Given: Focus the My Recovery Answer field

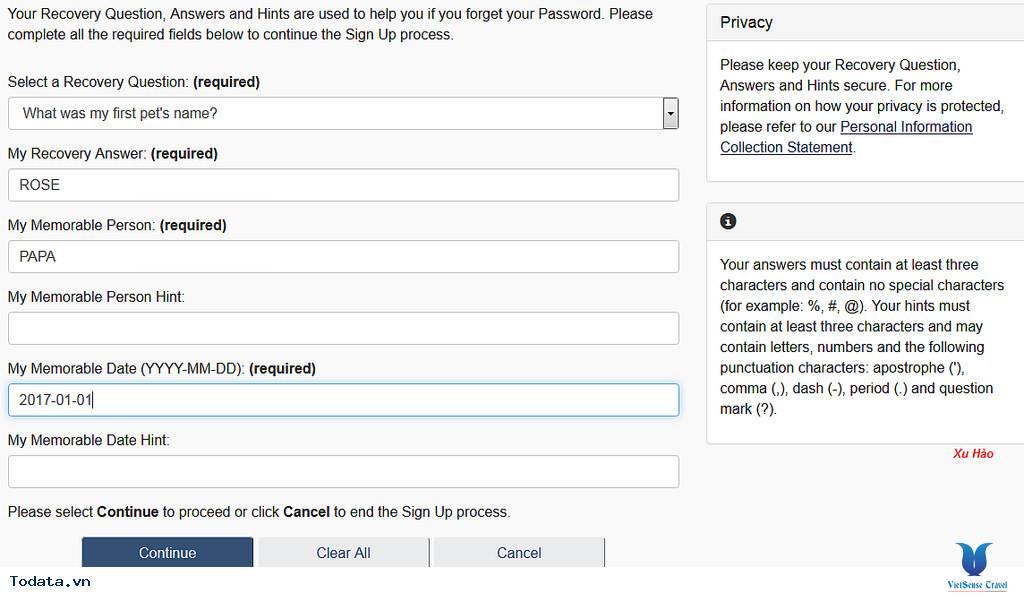Looking at the screenshot, I should point(343,185).
